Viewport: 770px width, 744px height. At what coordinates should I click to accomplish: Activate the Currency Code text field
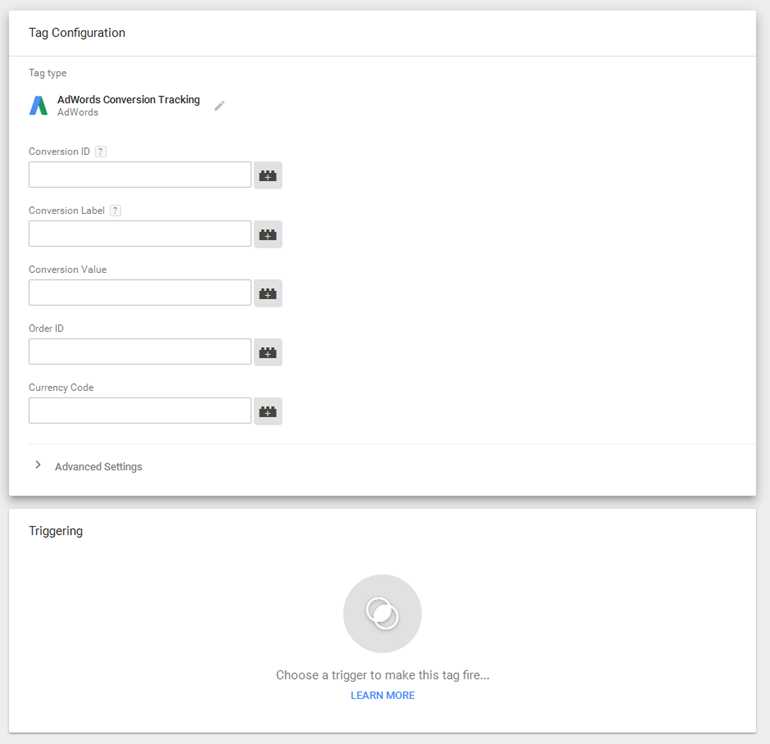[x=140, y=411]
